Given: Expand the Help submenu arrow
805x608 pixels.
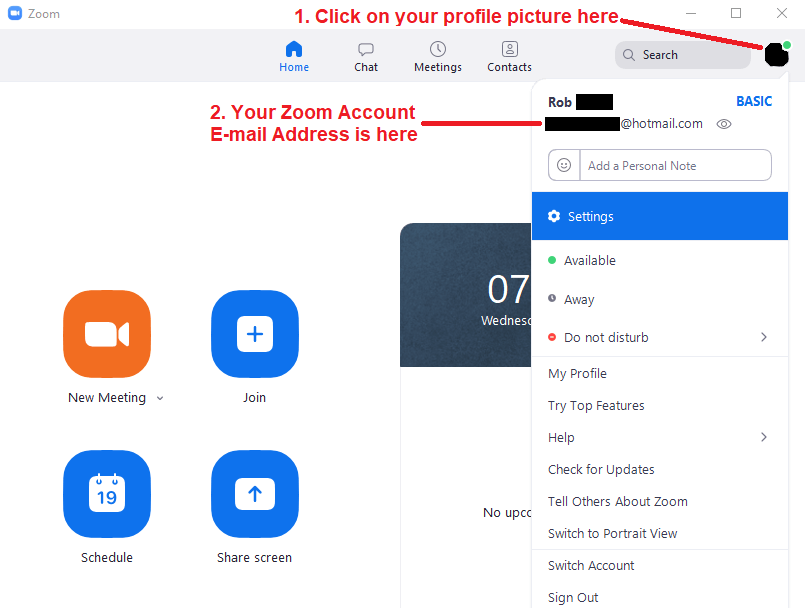Looking at the screenshot, I should pos(764,437).
